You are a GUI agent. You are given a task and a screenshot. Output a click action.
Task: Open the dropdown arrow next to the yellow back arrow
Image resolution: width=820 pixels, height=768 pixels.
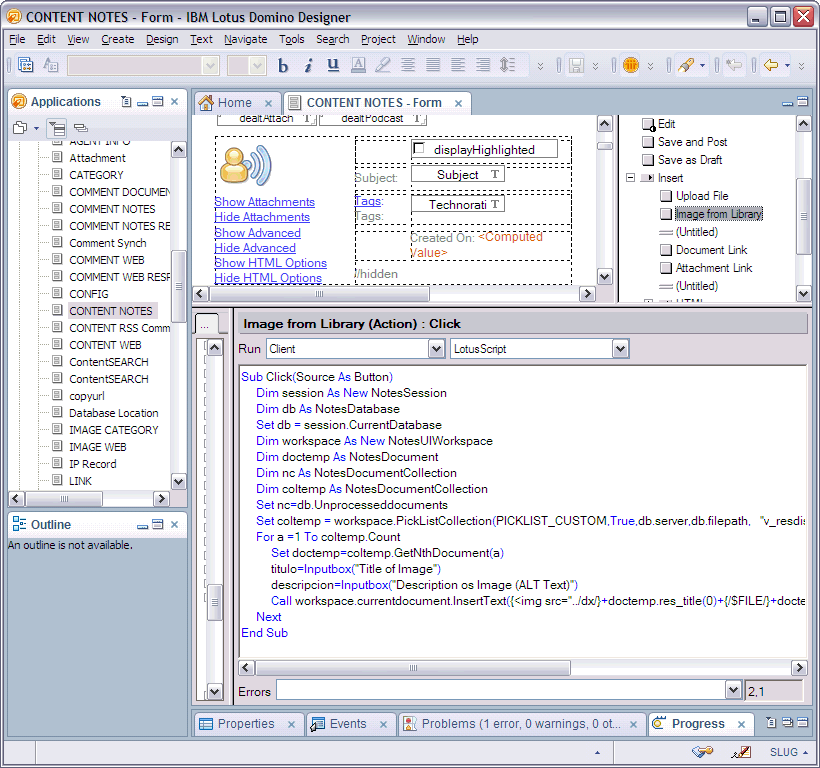787,66
